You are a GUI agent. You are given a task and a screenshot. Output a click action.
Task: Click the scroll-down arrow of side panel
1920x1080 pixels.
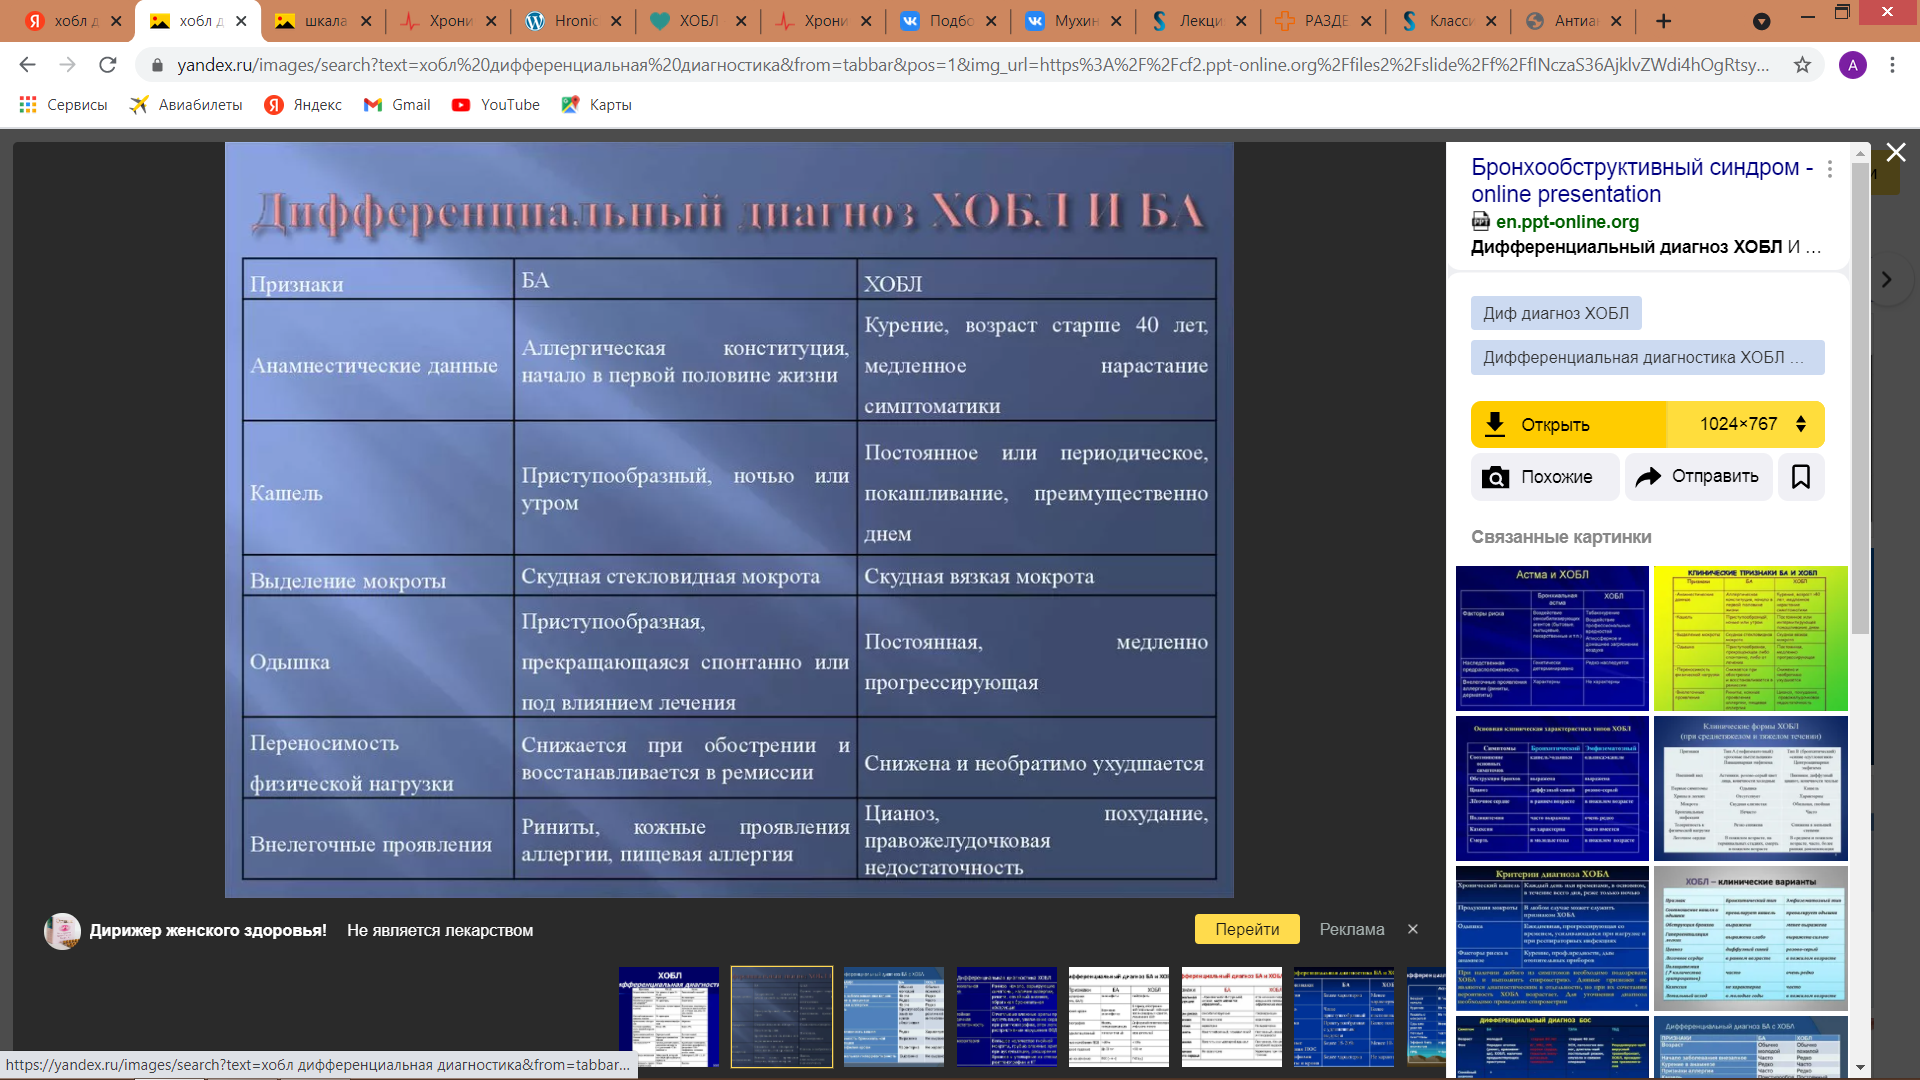pos(1860,1067)
